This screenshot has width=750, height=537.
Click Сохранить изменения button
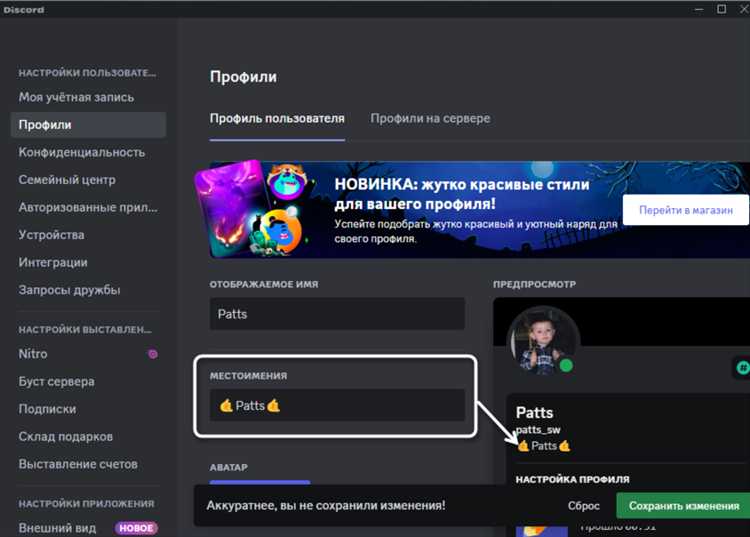tap(684, 506)
